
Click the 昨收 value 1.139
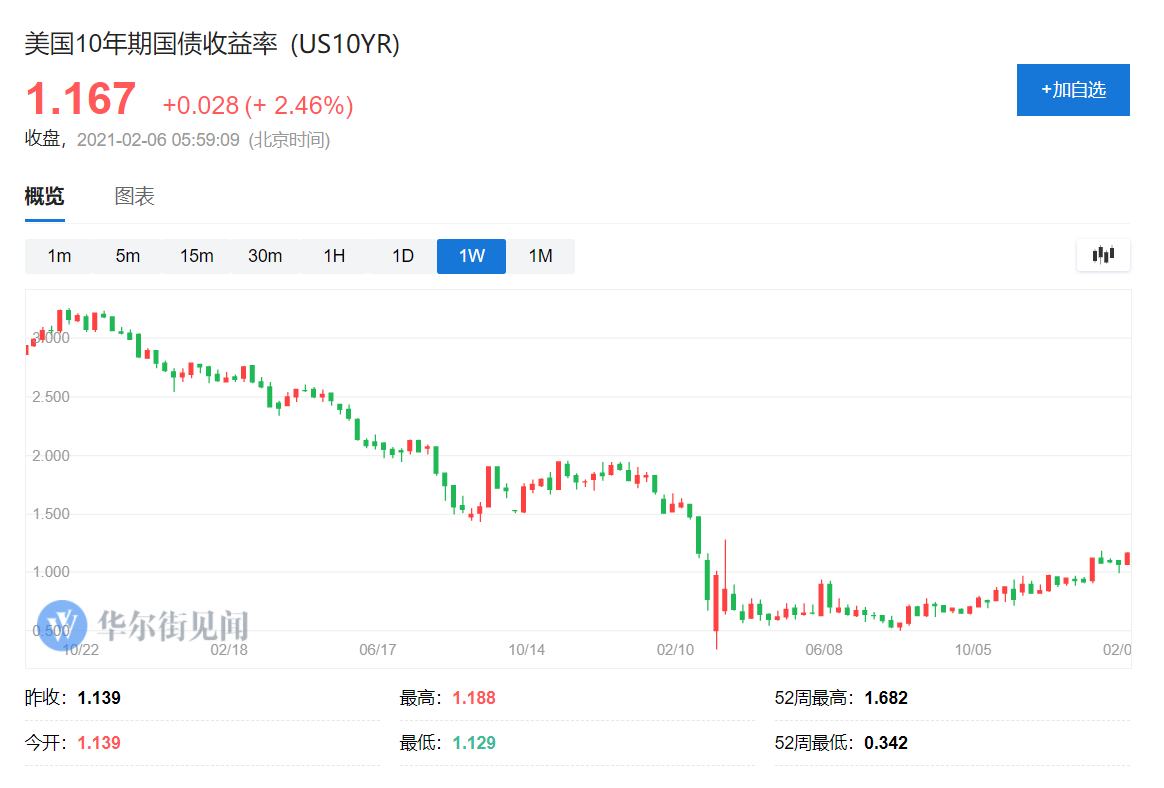point(101,697)
